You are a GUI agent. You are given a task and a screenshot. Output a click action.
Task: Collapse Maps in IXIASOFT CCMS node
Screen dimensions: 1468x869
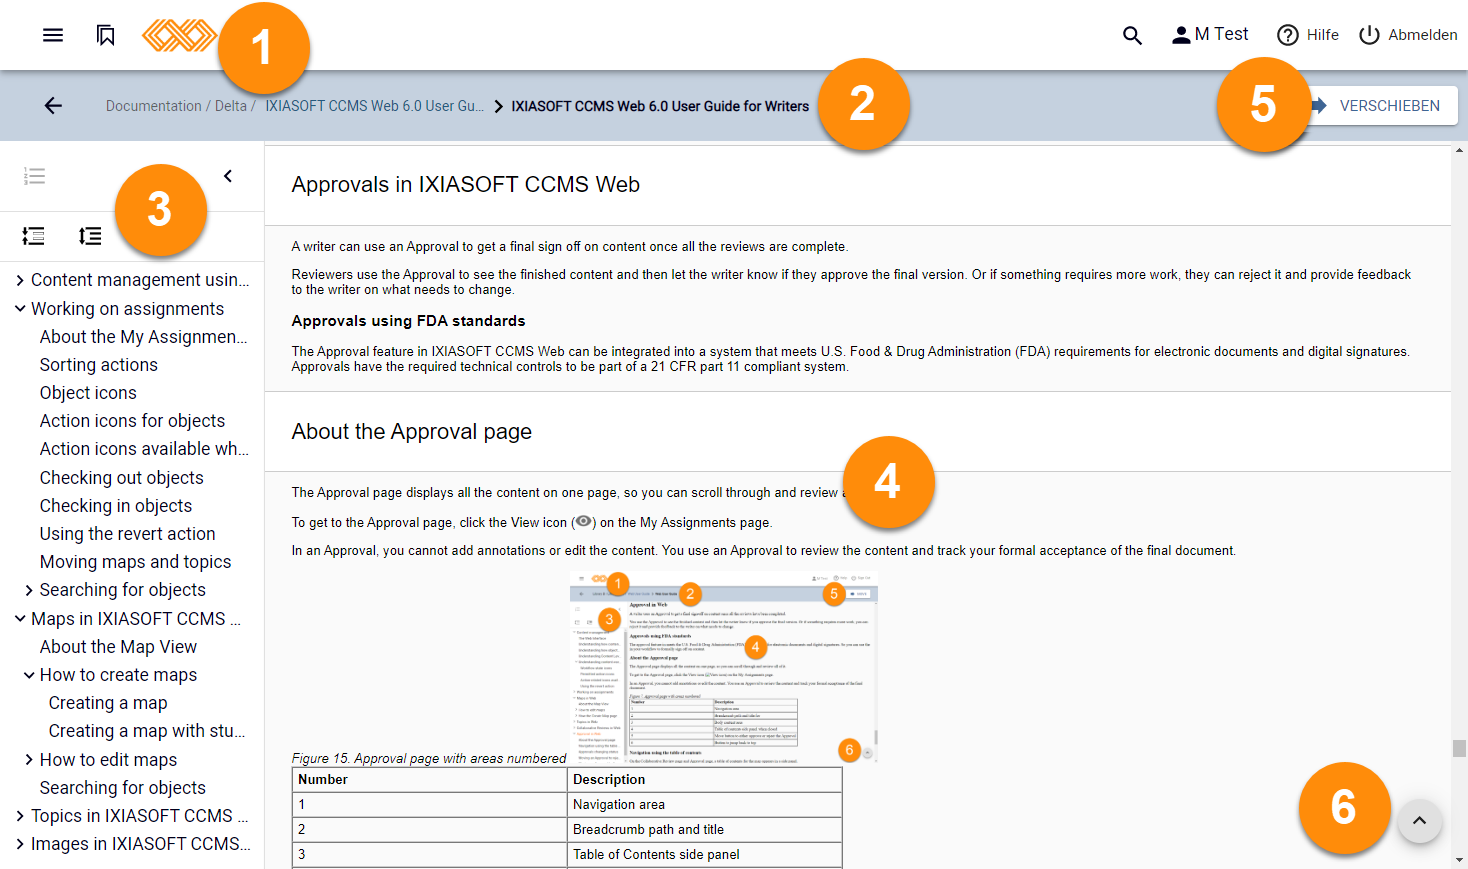[x=20, y=619]
